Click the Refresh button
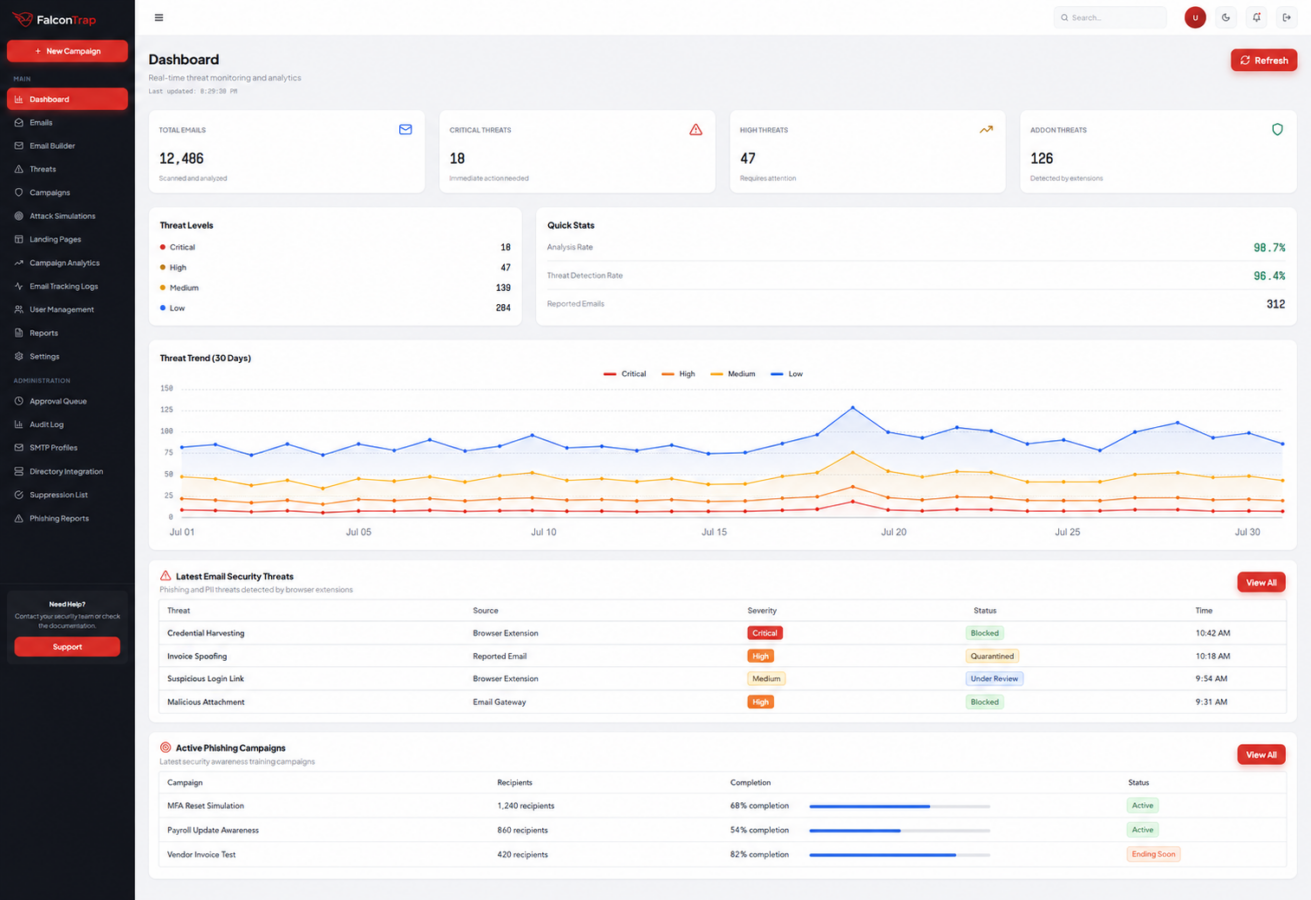Image resolution: width=1311 pixels, height=900 pixels. 1264,60
